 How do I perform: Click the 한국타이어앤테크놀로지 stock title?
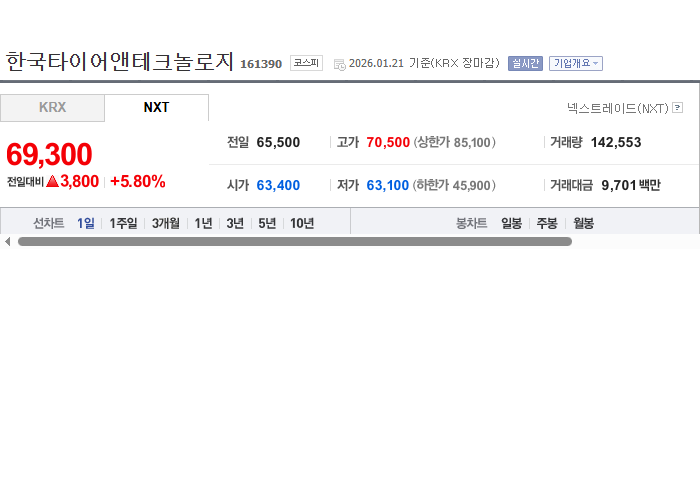click(x=120, y=62)
